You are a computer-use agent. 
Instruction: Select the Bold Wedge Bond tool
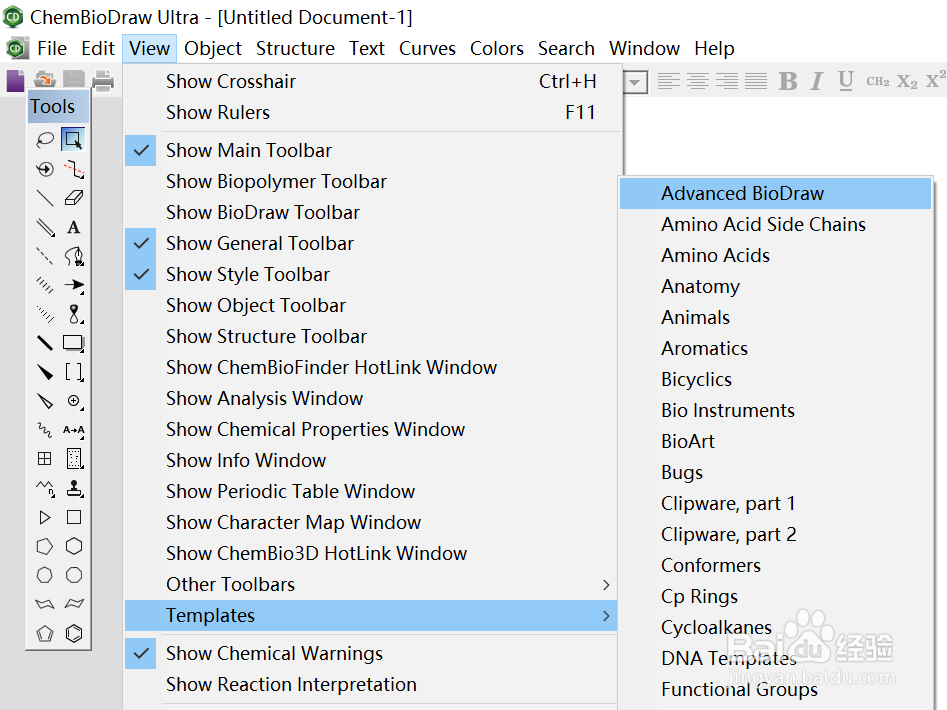(45, 372)
